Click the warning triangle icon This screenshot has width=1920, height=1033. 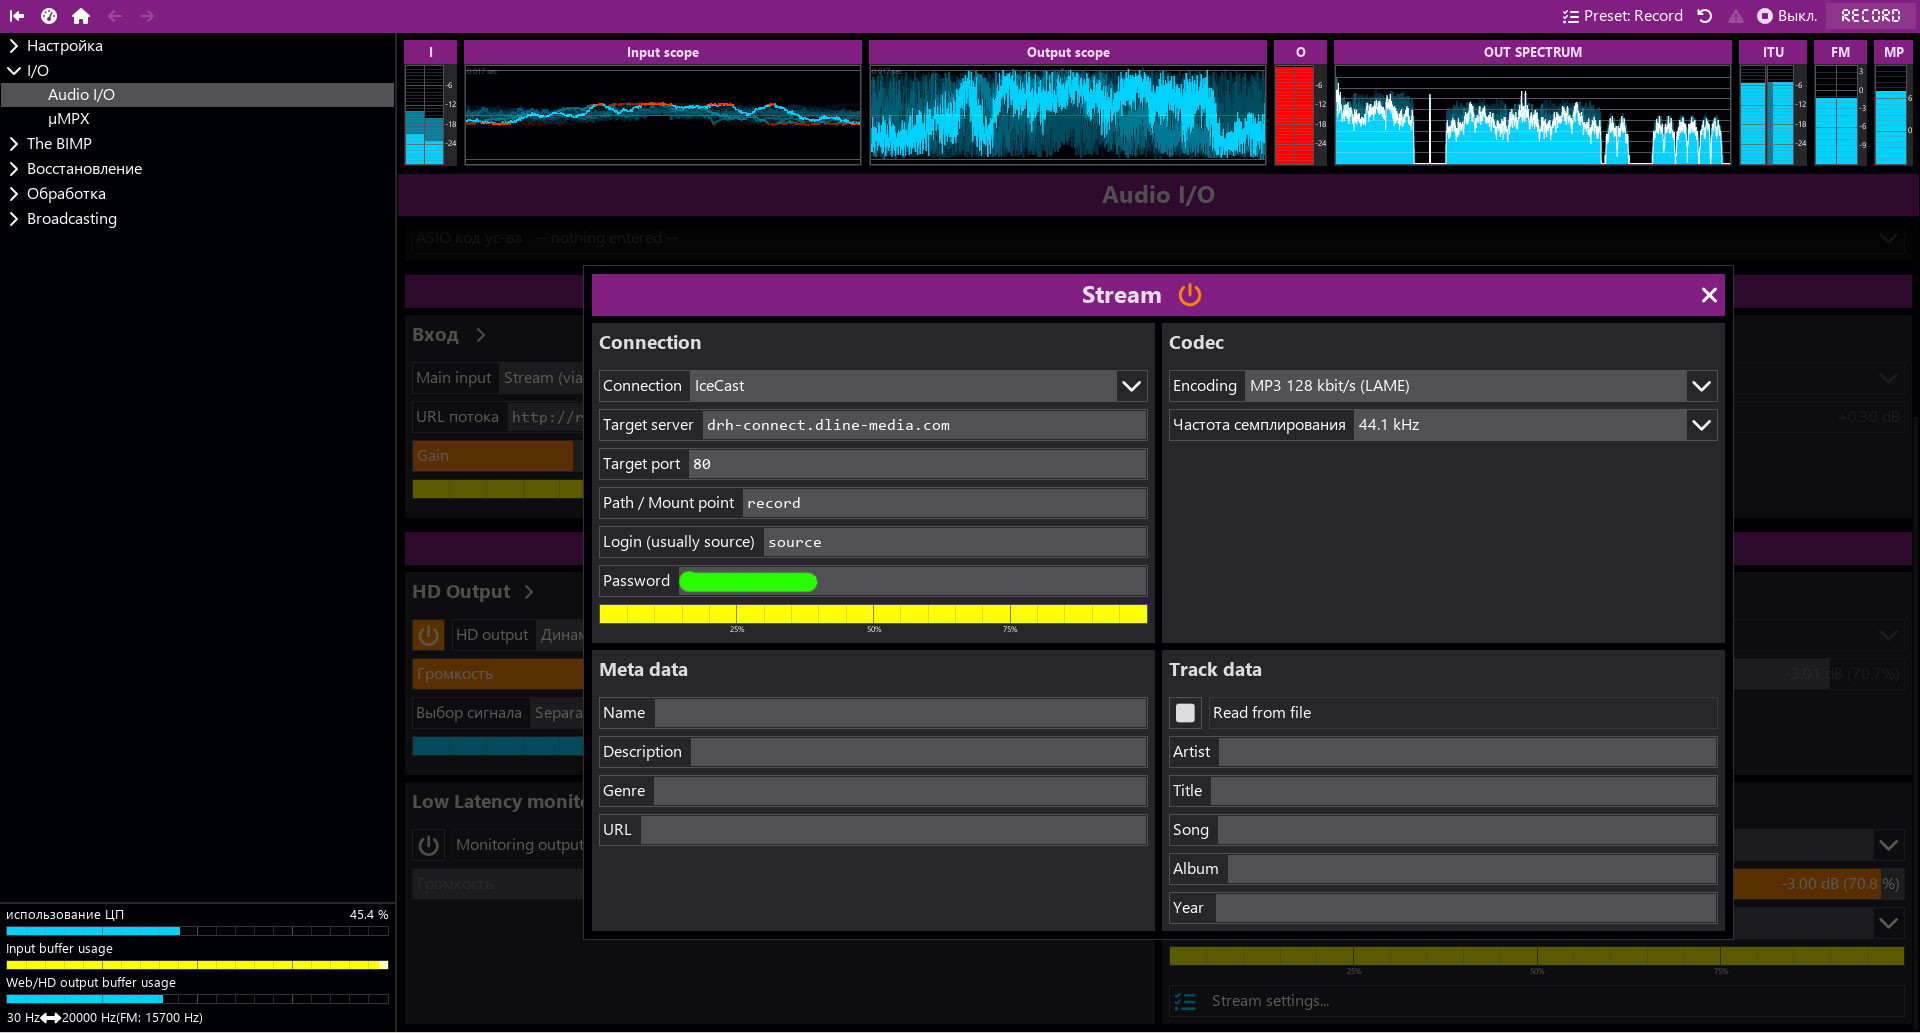[1736, 16]
